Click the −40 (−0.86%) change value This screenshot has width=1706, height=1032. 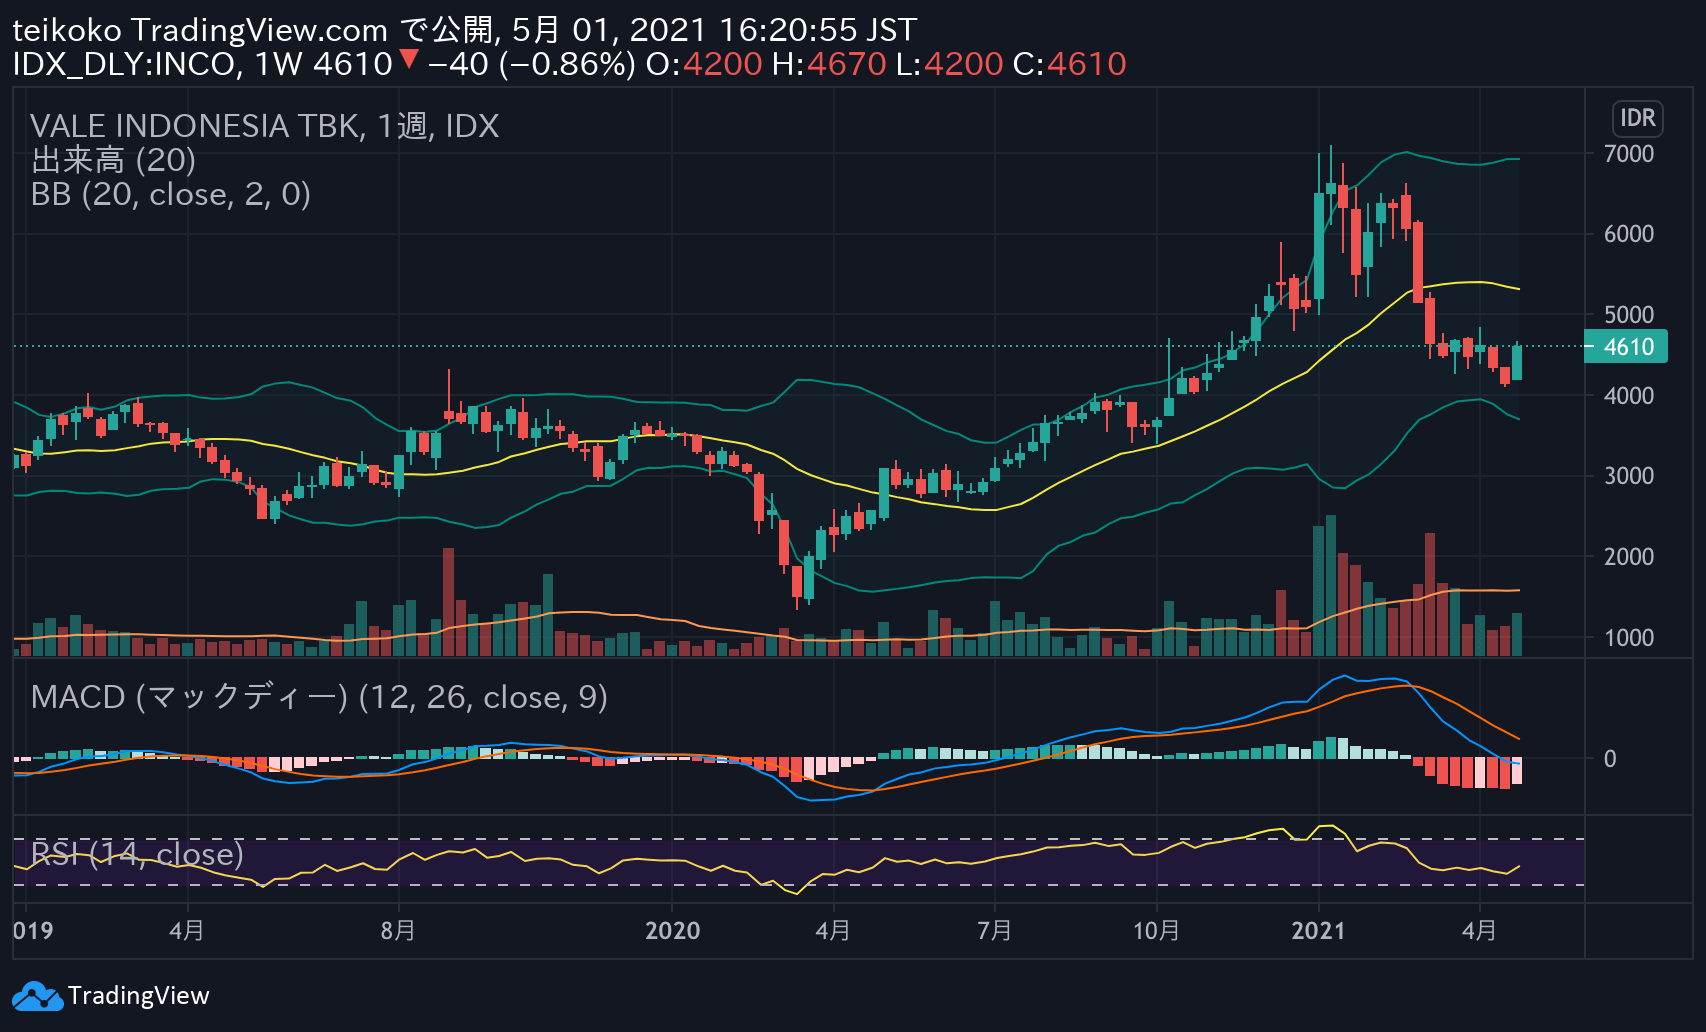531,64
